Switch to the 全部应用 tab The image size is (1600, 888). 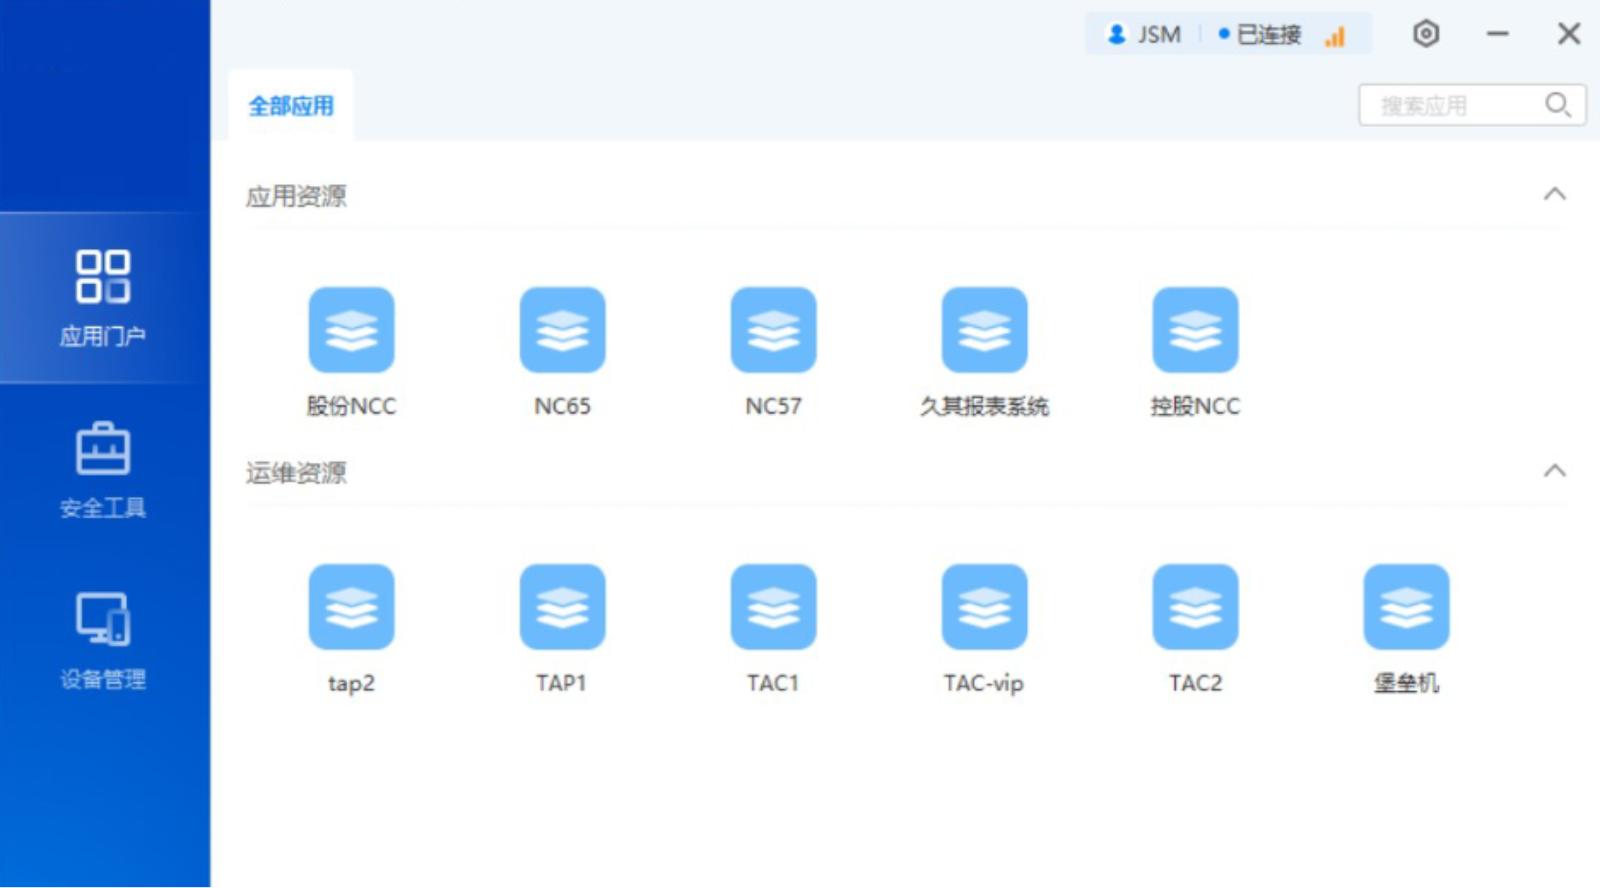291,106
